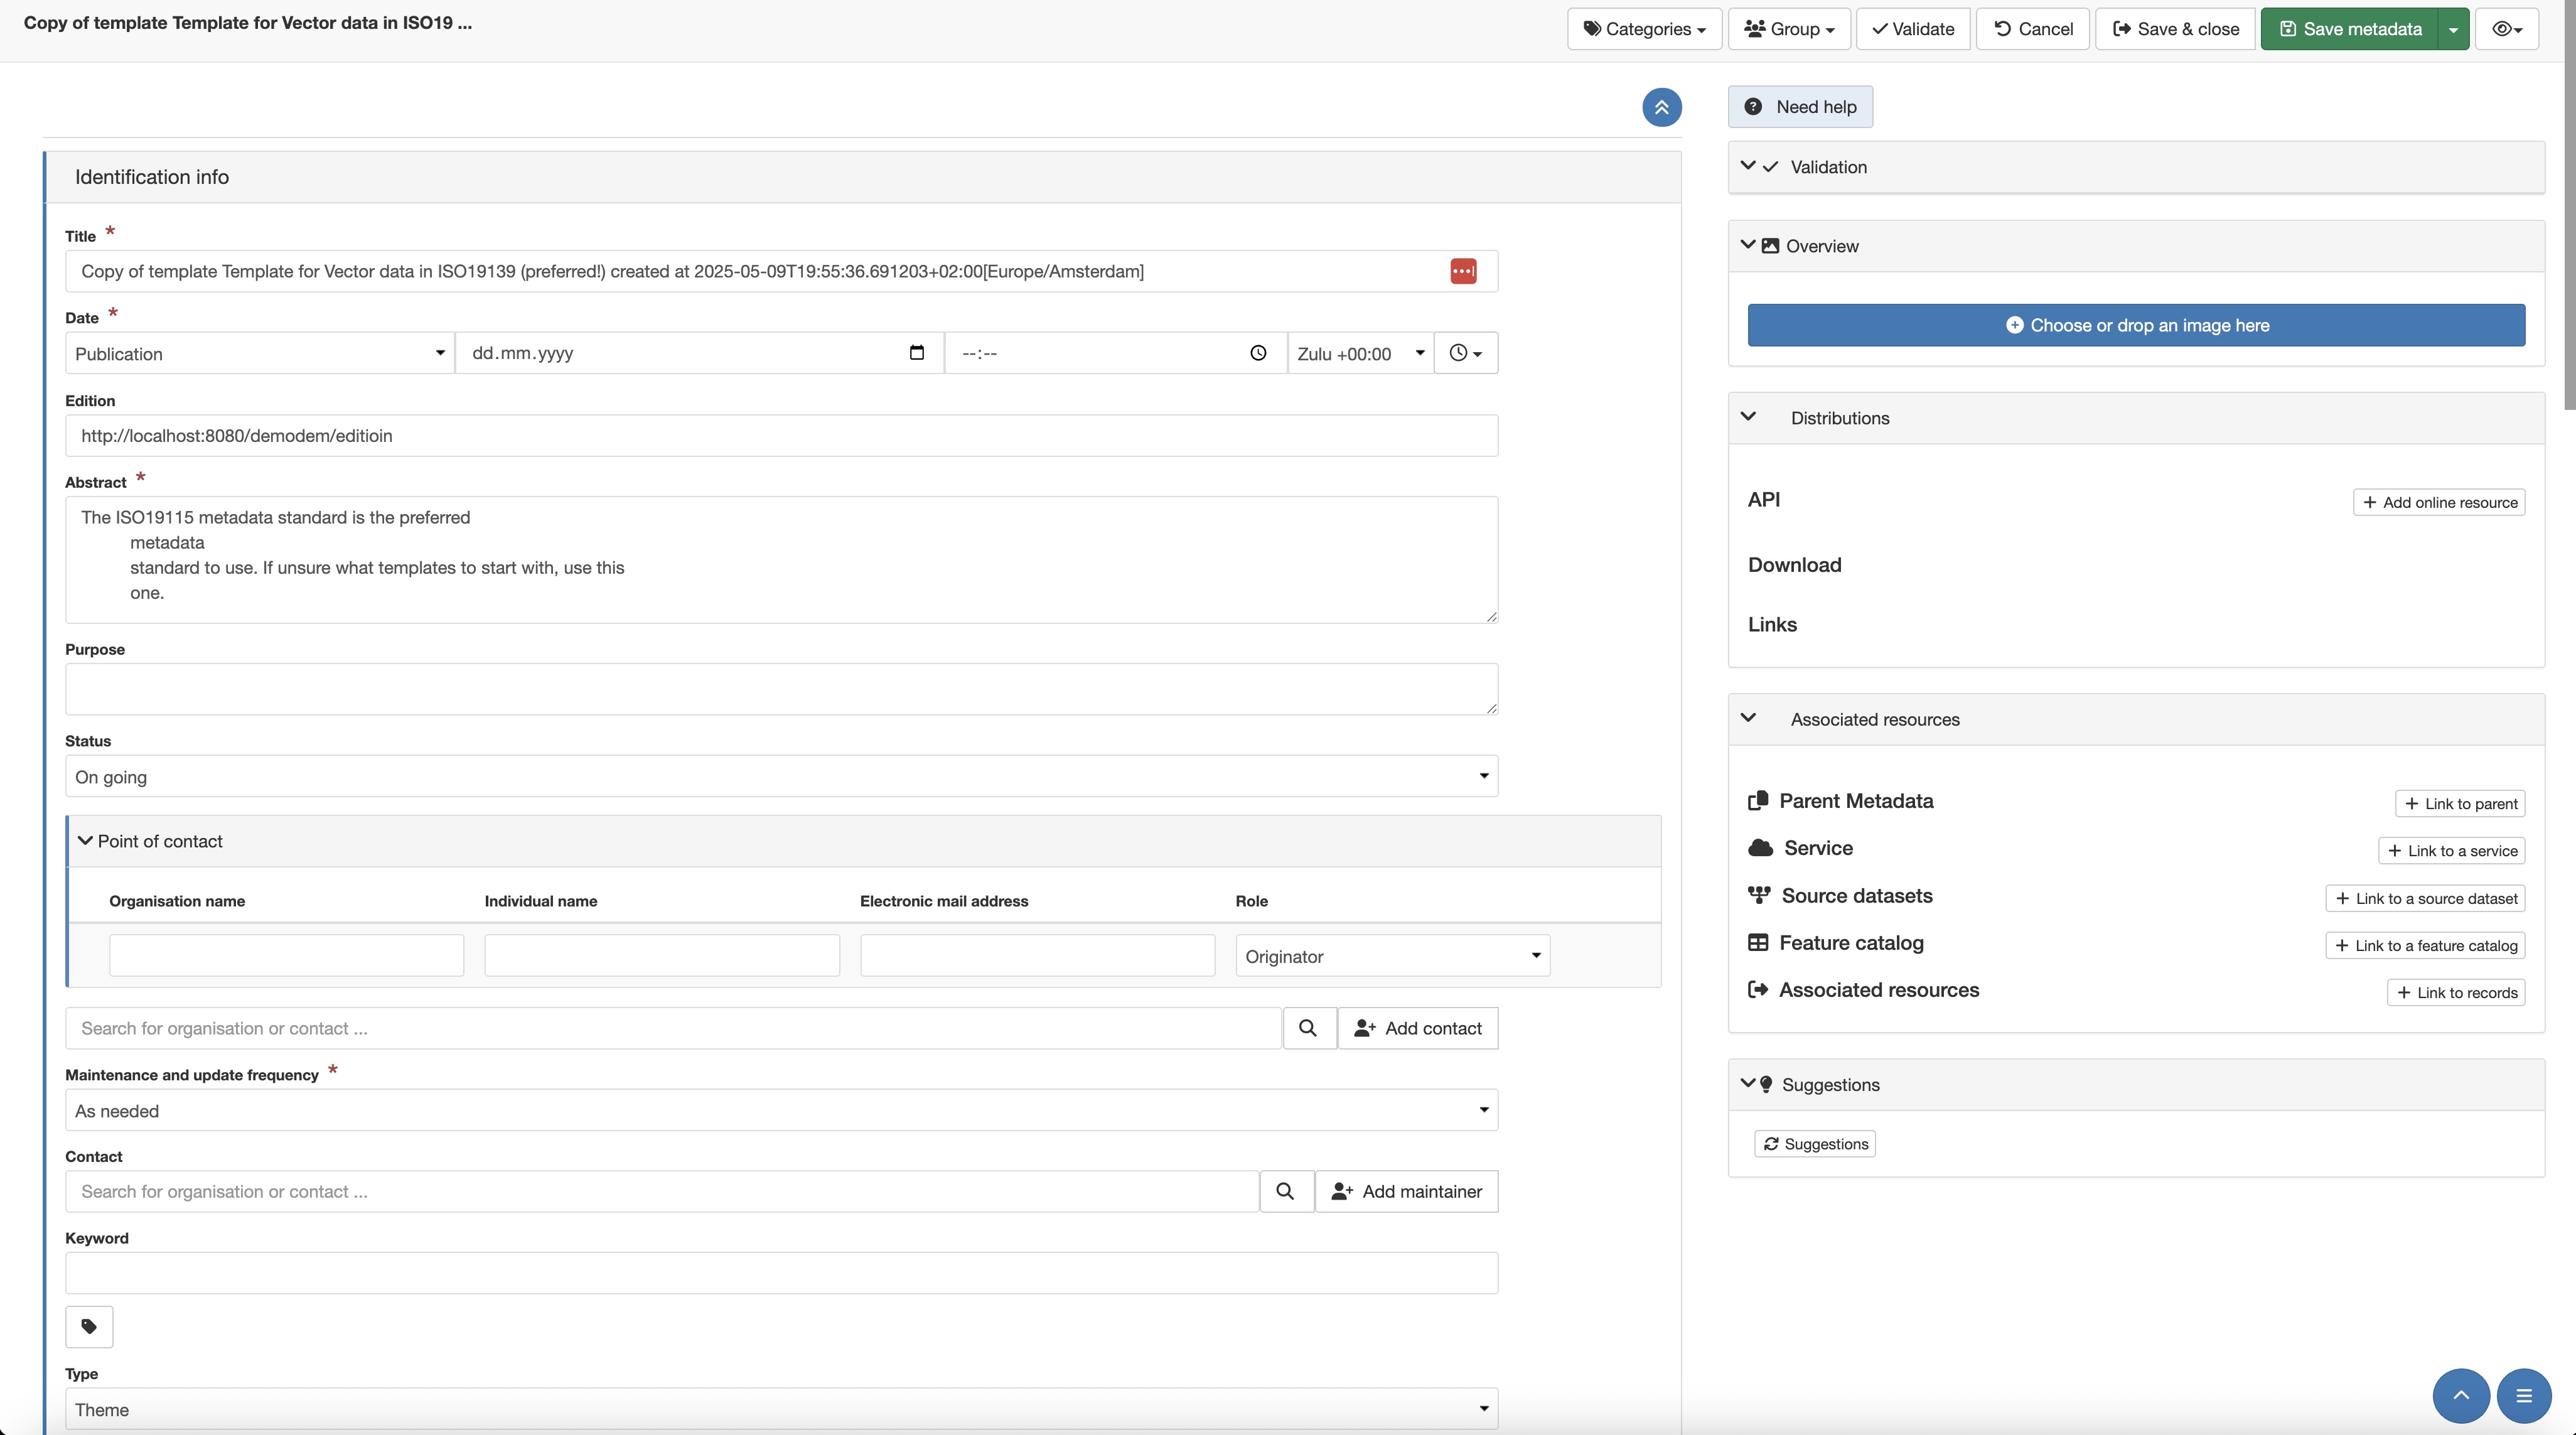Focus the Title input field
2576x1435 pixels.
click(x=781, y=271)
